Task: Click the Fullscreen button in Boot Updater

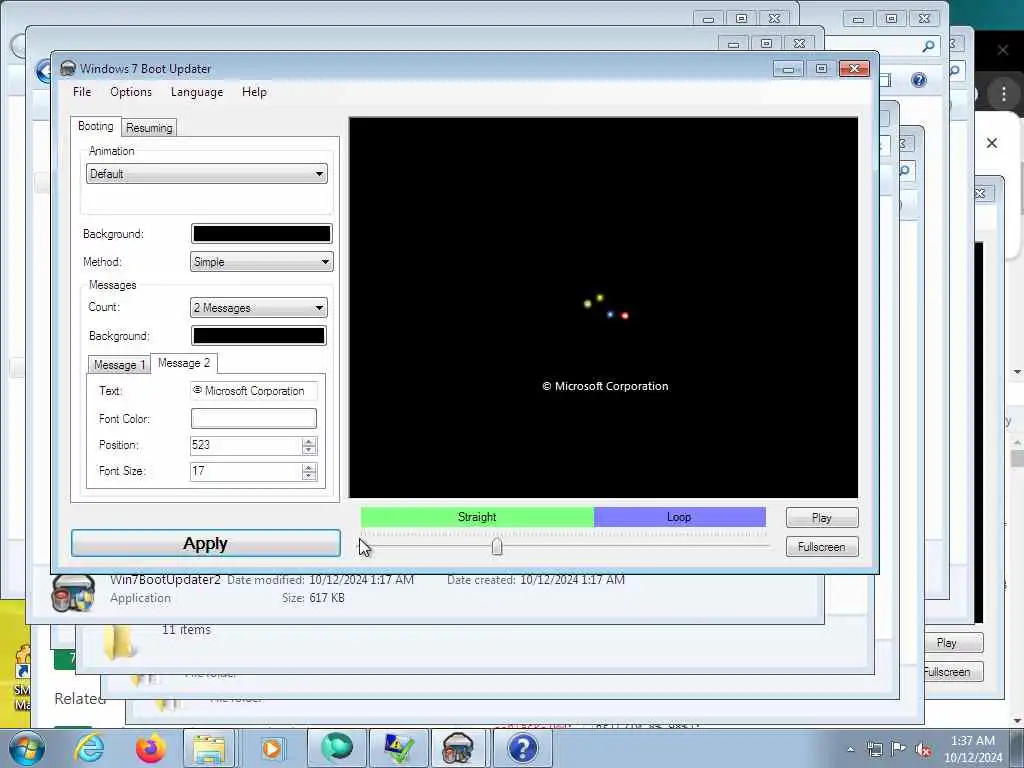Action: tap(822, 547)
